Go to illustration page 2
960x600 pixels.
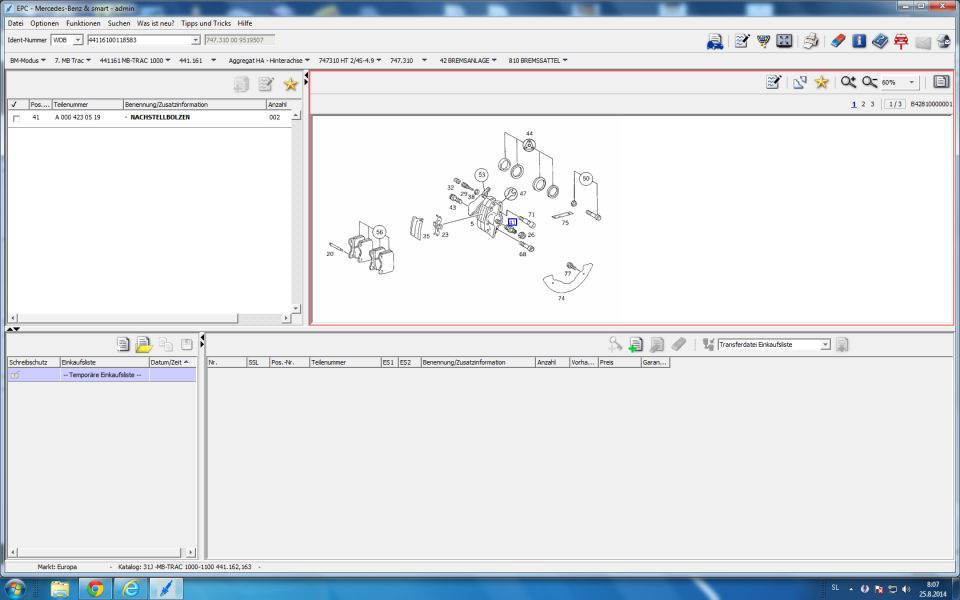tap(863, 104)
